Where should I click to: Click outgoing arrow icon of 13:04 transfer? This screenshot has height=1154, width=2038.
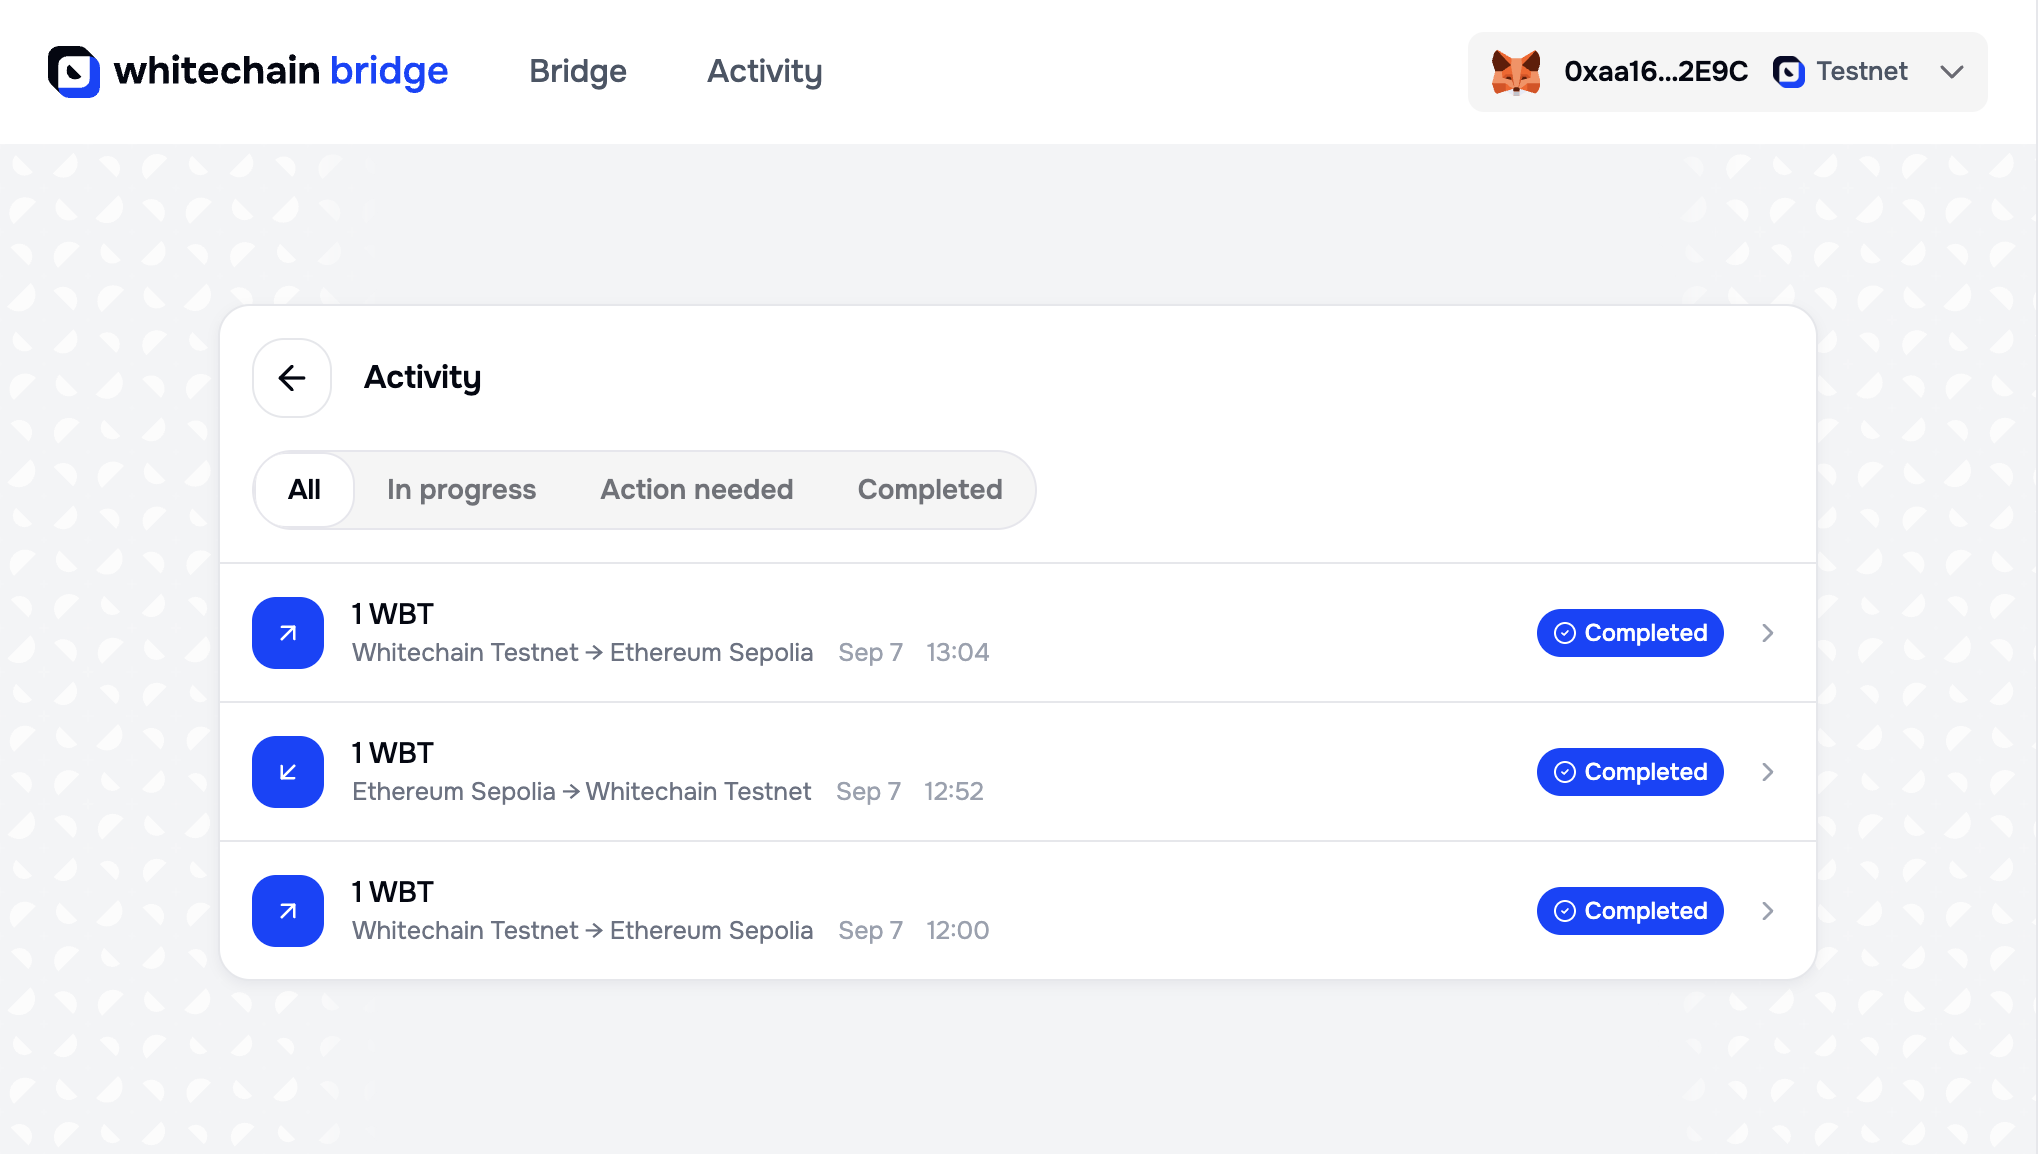[x=288, y=633]
